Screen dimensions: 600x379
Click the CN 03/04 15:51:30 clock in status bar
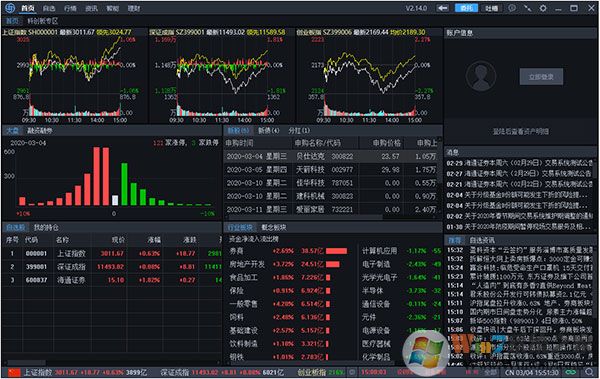pyautogui.click(x=532, y=372)
